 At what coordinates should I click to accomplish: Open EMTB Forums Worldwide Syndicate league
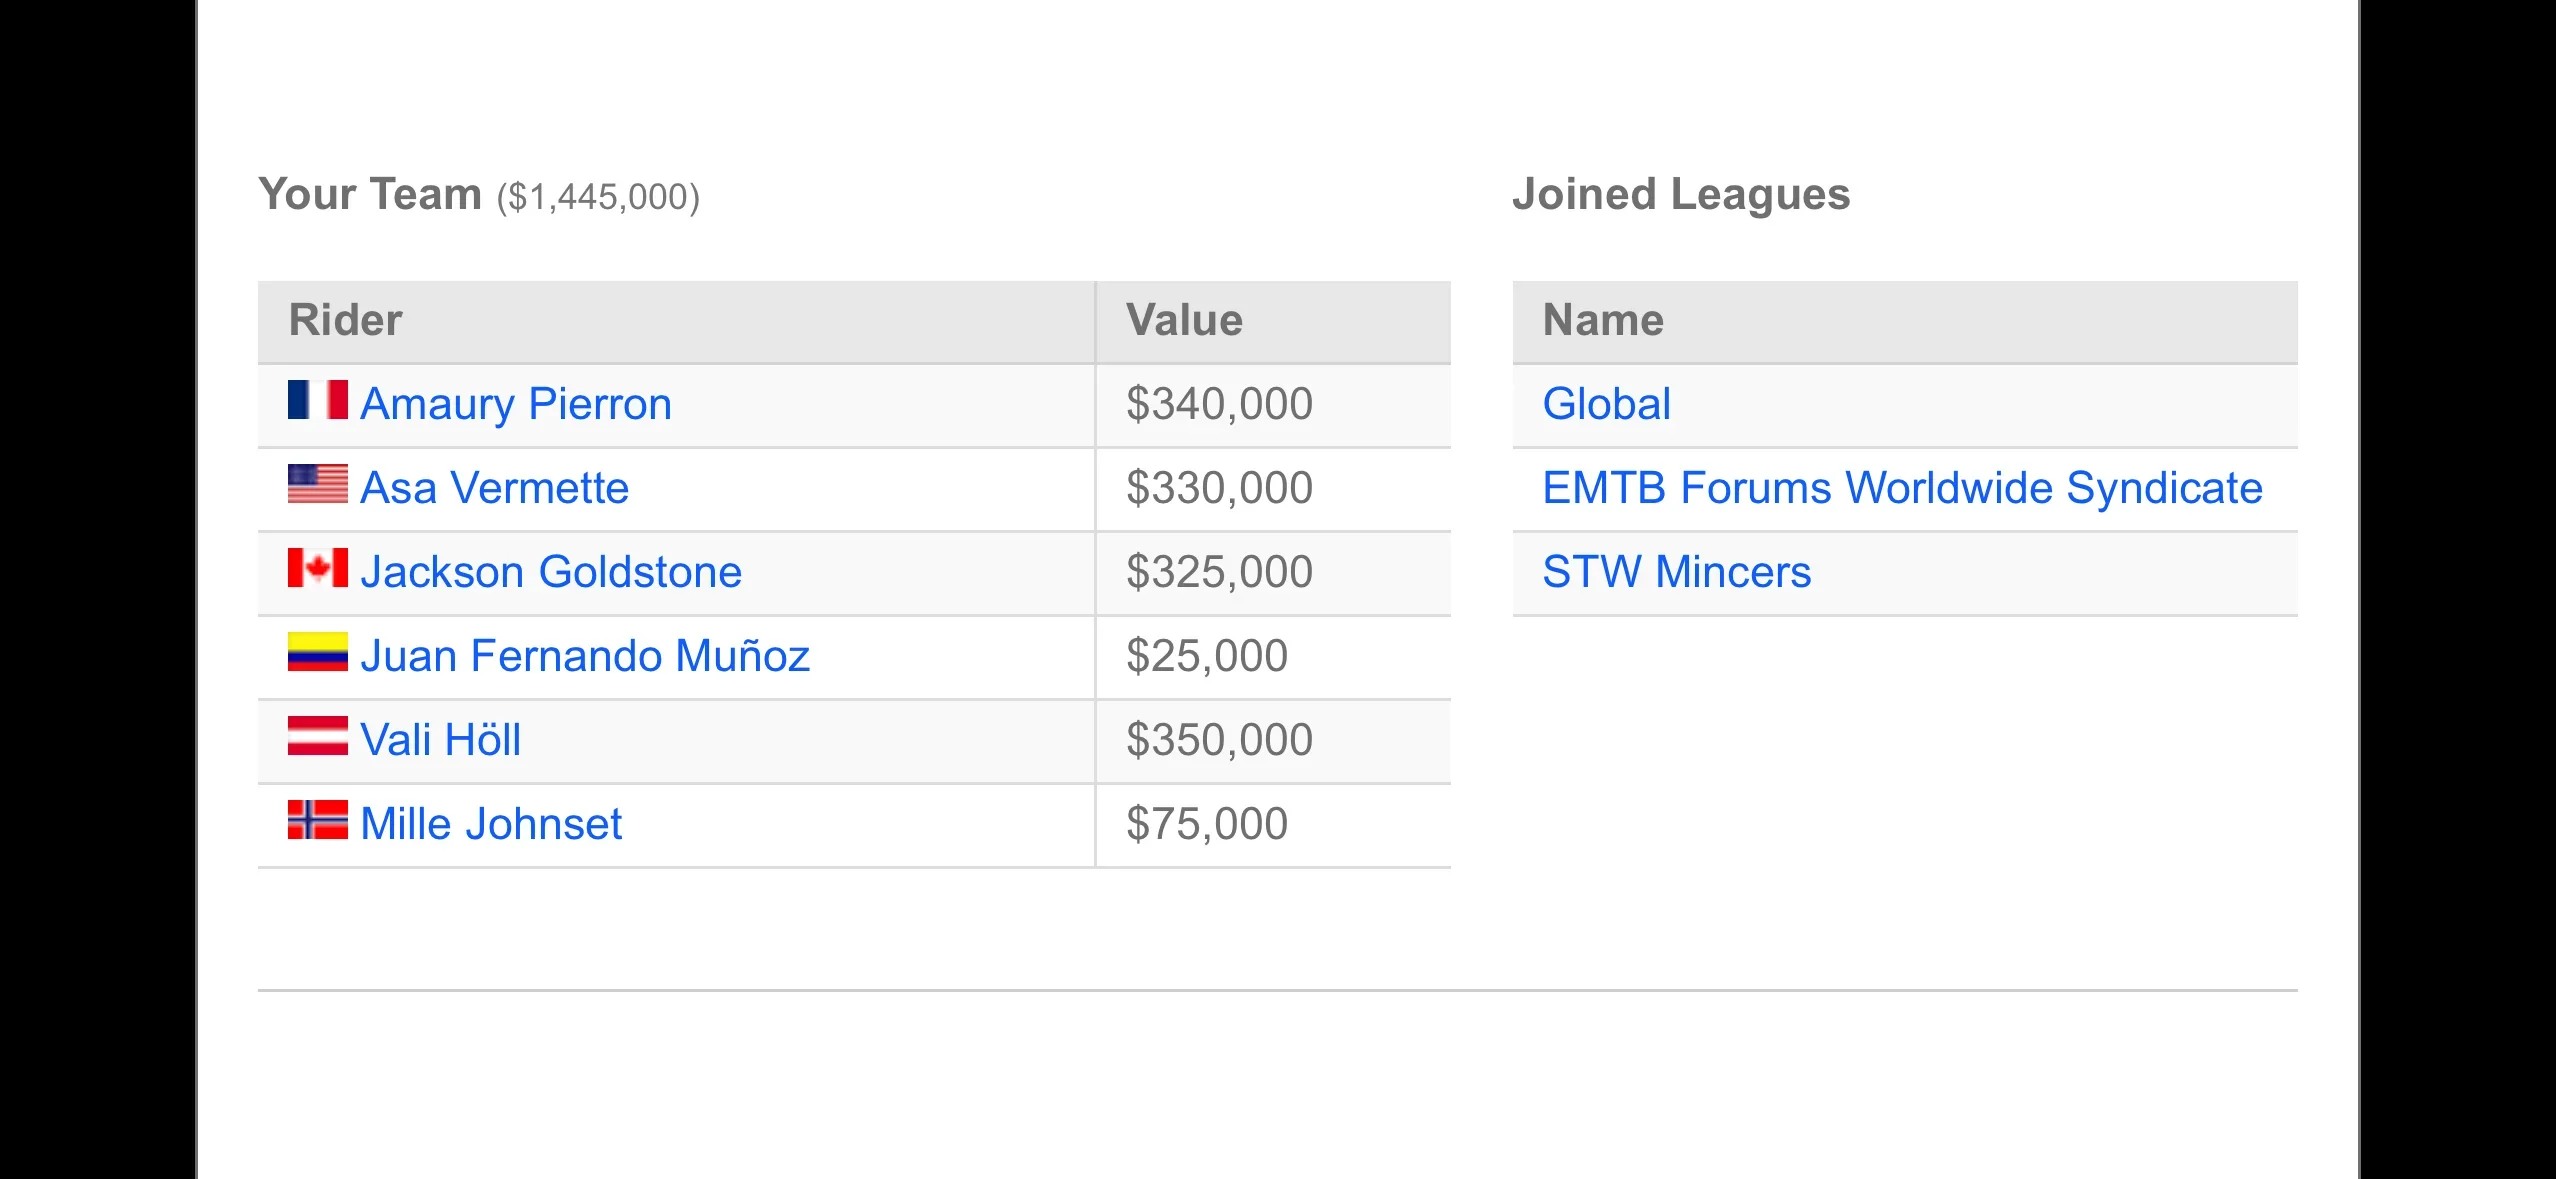click(1903, 489)
